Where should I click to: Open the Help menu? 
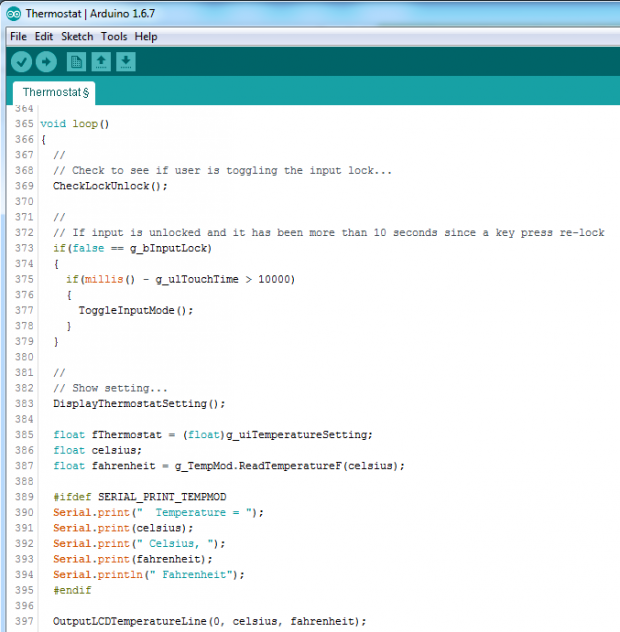click(x=146, y=37)
